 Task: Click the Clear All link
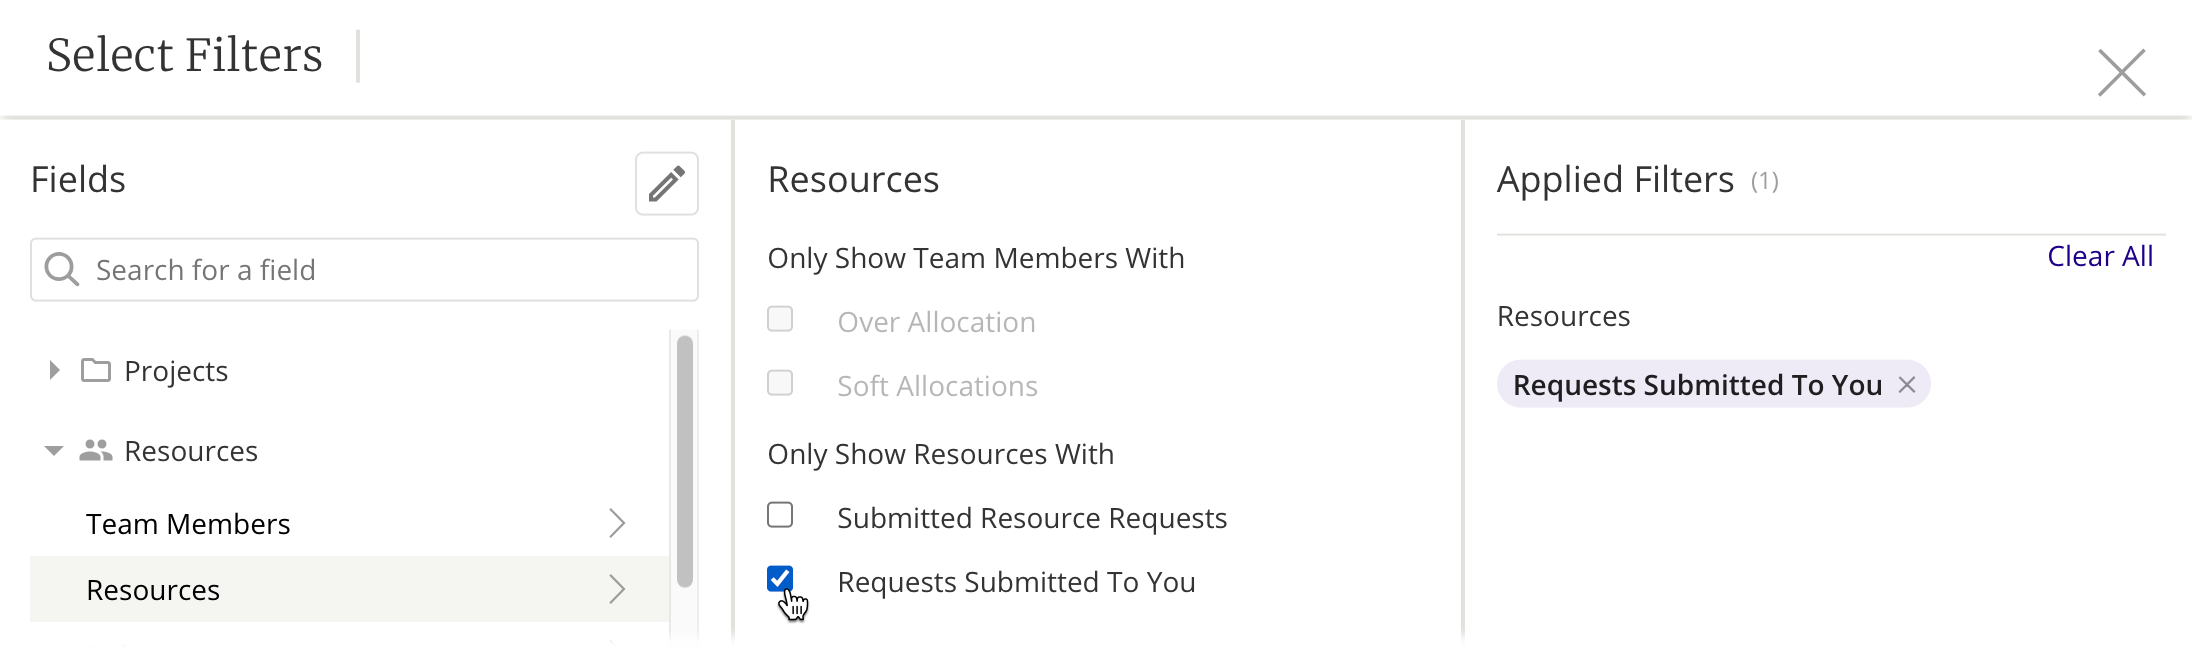coord(2099,257)
